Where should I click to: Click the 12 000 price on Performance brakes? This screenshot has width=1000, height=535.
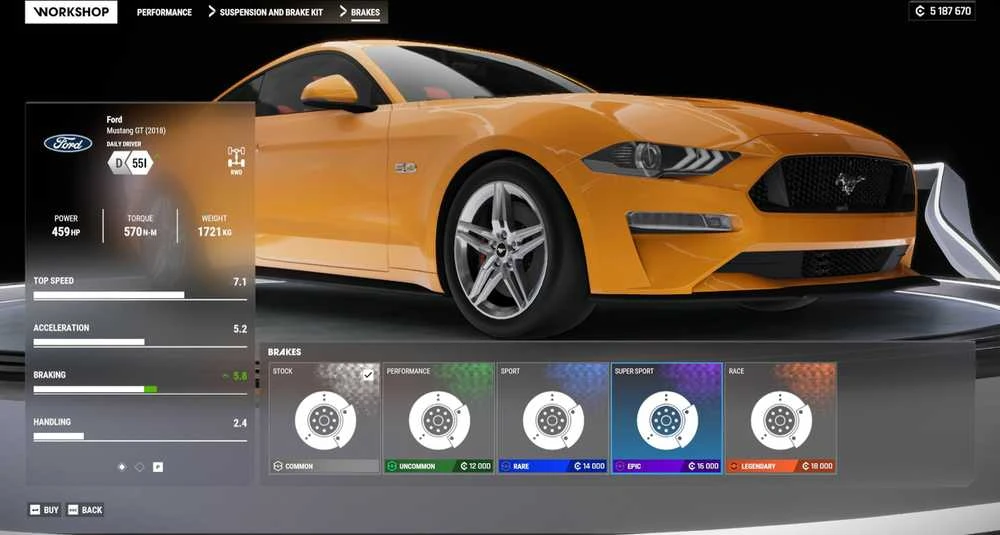[x=476, y=466]
